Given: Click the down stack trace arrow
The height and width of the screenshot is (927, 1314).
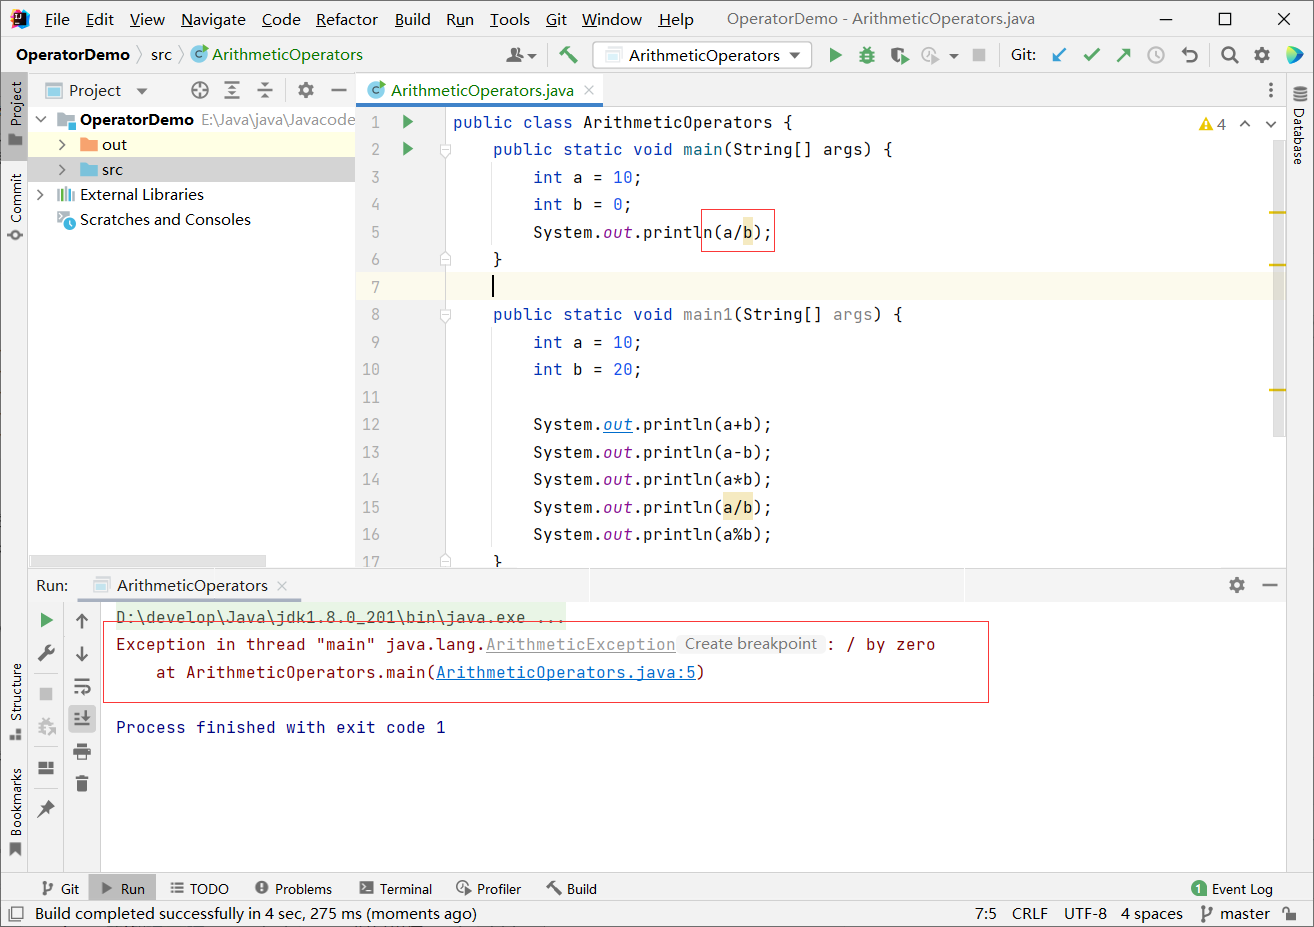Looking at the screenshot, I should [x=82, y=654].
